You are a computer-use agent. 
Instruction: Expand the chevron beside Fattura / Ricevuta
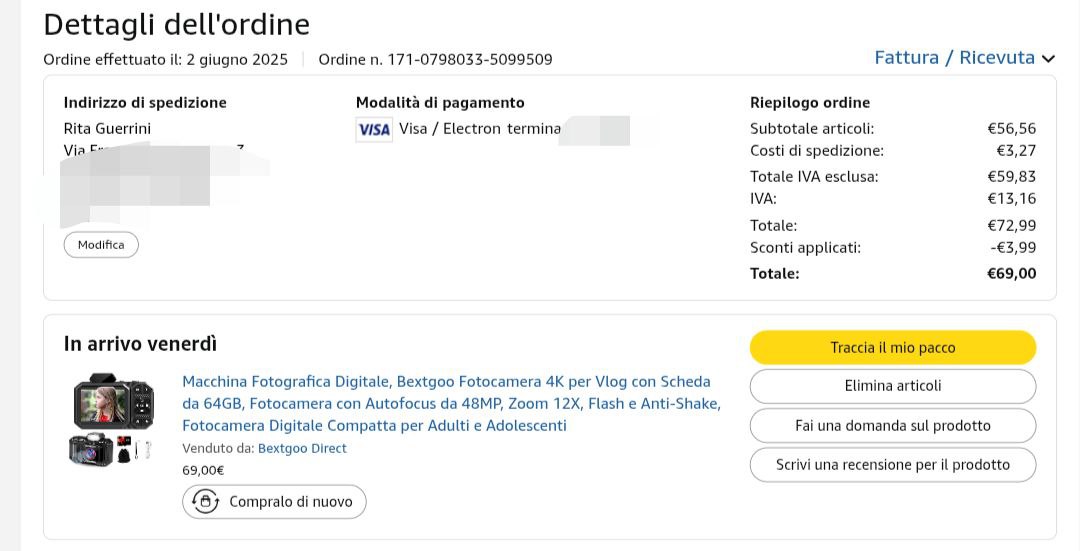pos(1048,58)
